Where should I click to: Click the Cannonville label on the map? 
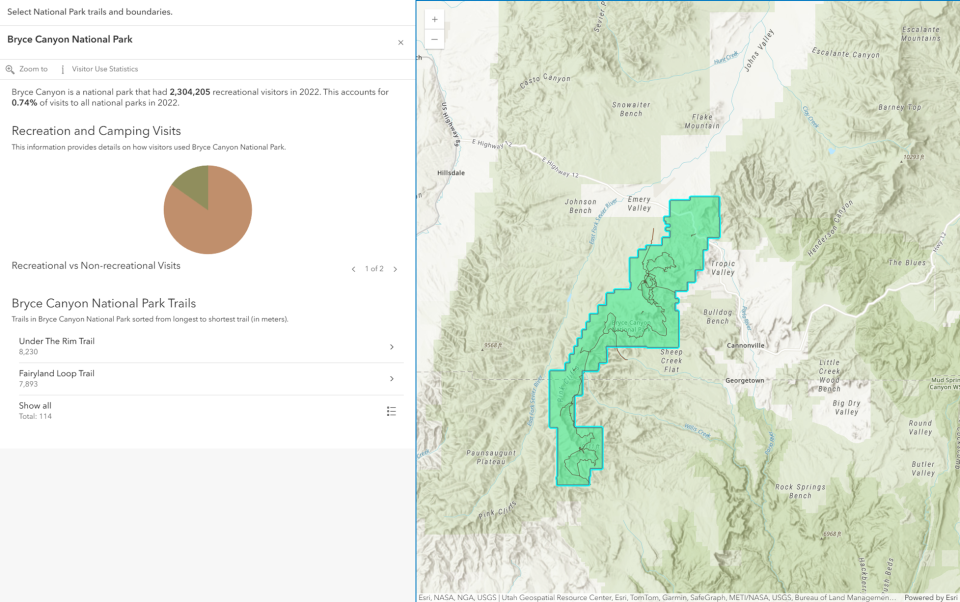[x=745, y=345]
